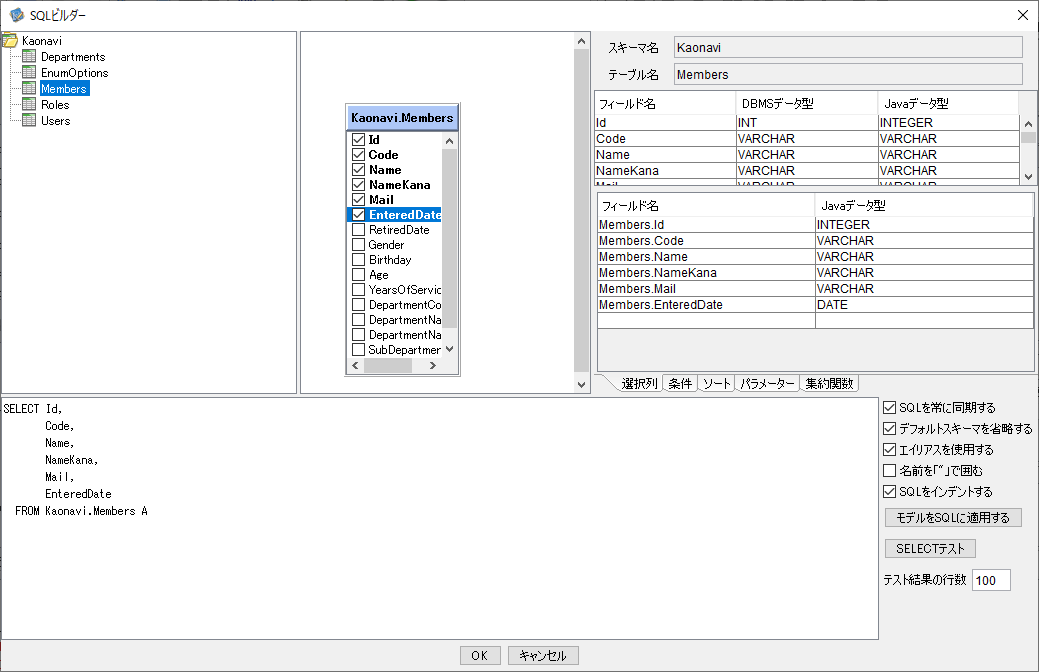The image size is (1039, 672).
Task: Toggle エイリアスを使用する checkbox
Action: point(890,450)
